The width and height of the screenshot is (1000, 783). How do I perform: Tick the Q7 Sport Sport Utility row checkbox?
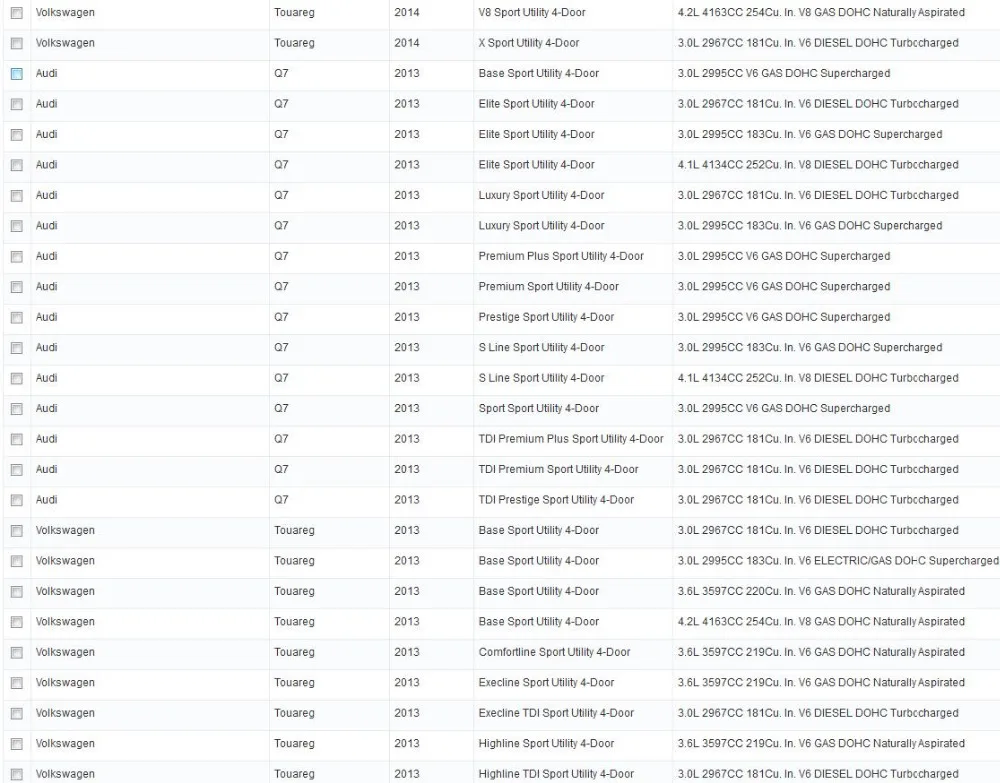pos(17,409)
